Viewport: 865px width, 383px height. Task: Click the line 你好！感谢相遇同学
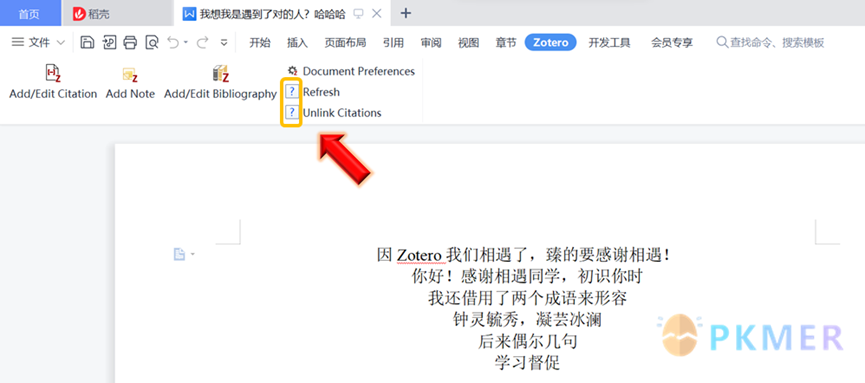point(527,276)
